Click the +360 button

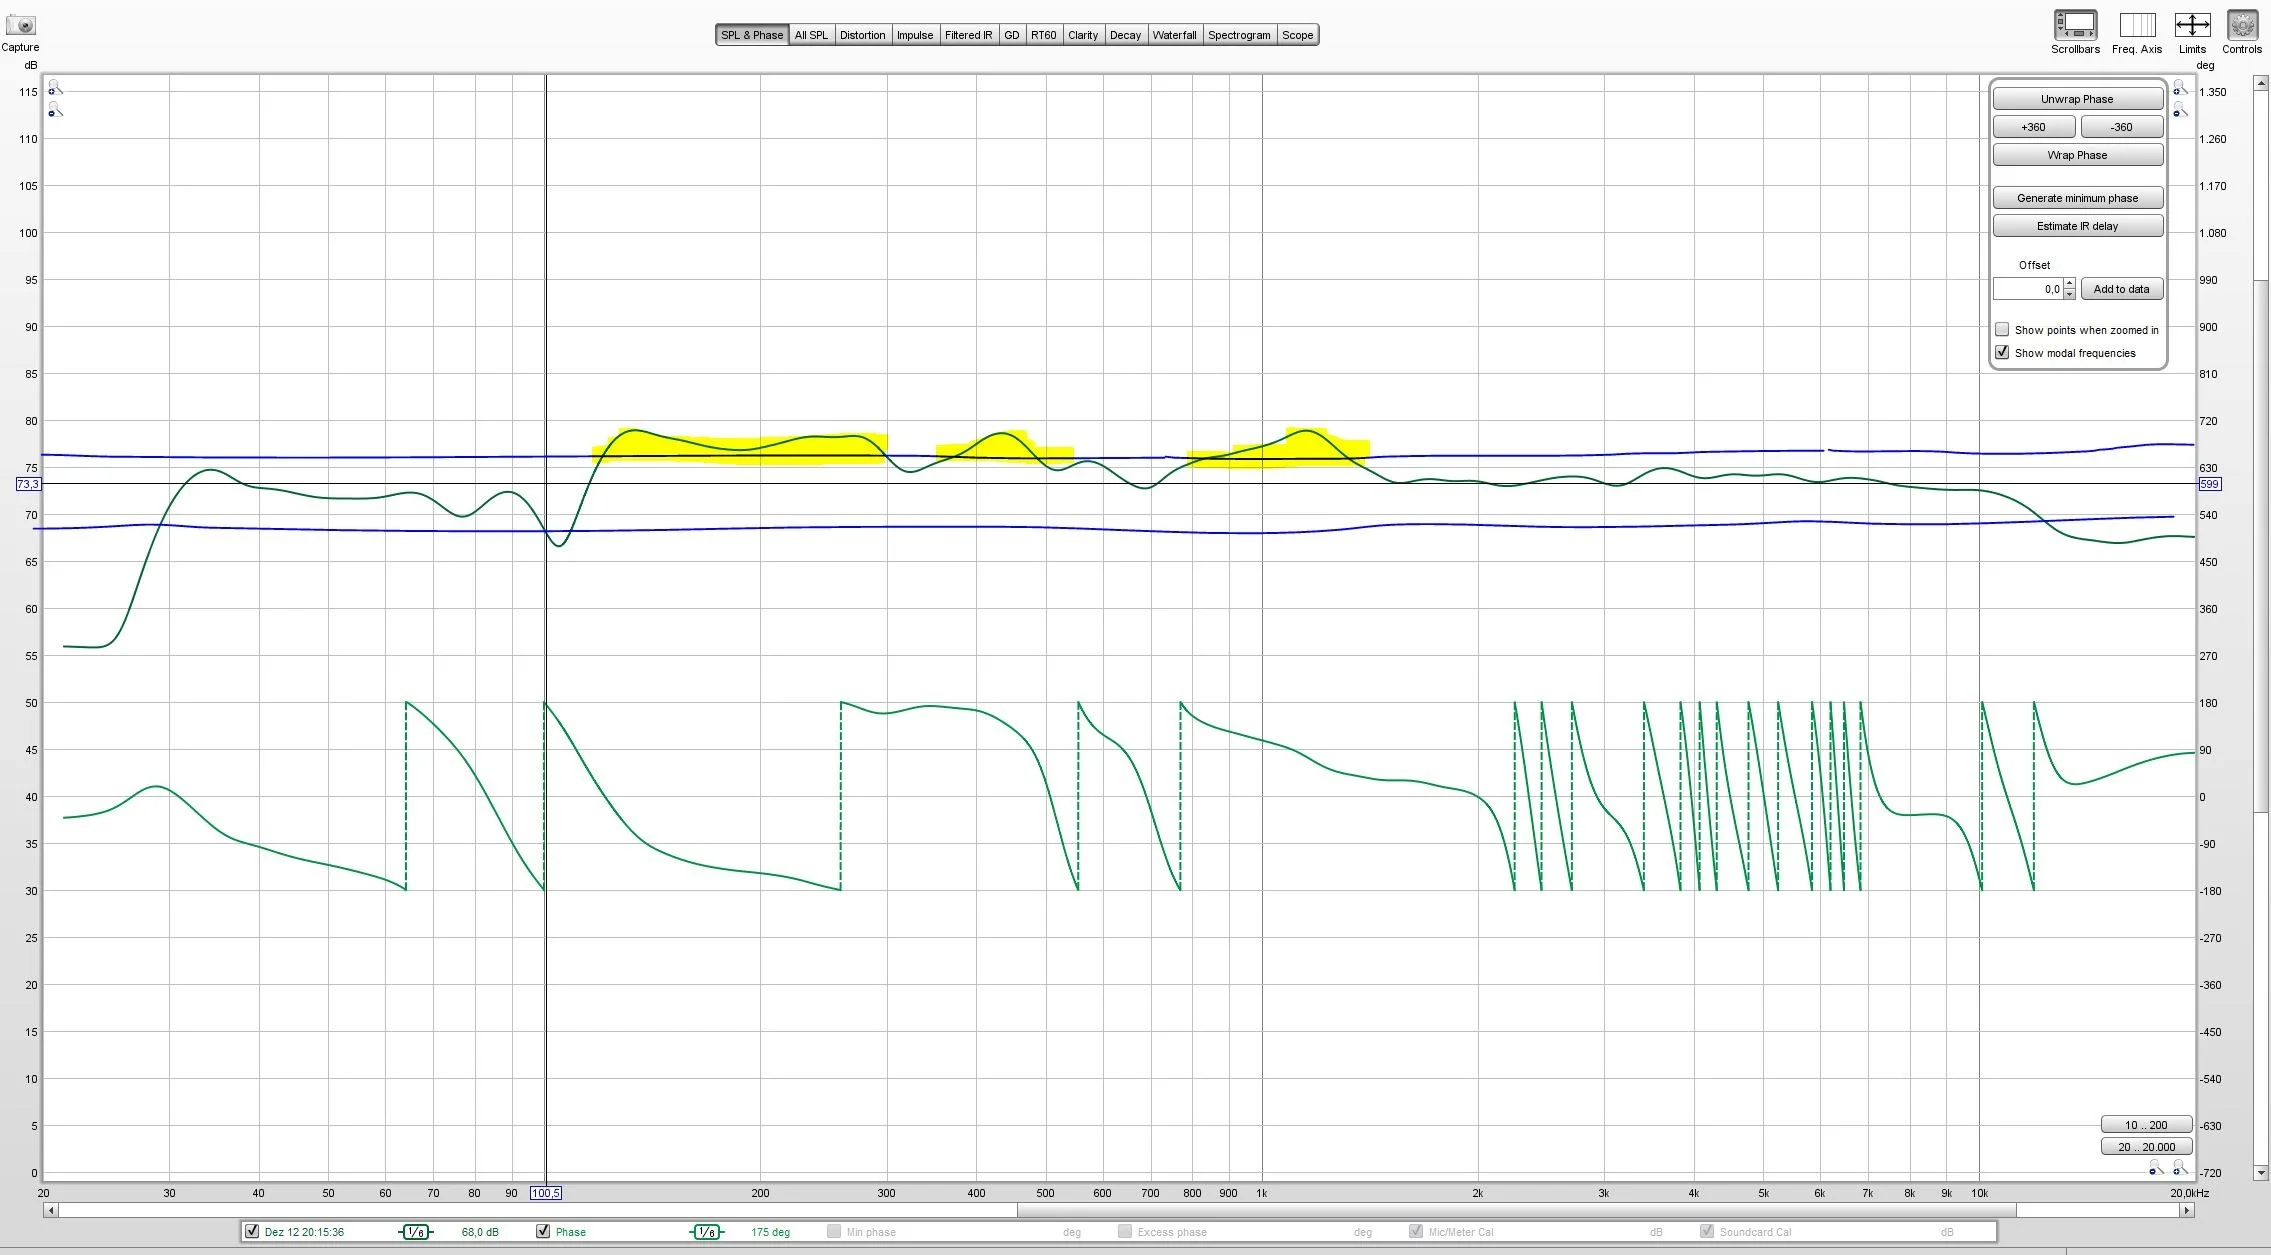coord(2033,127)
